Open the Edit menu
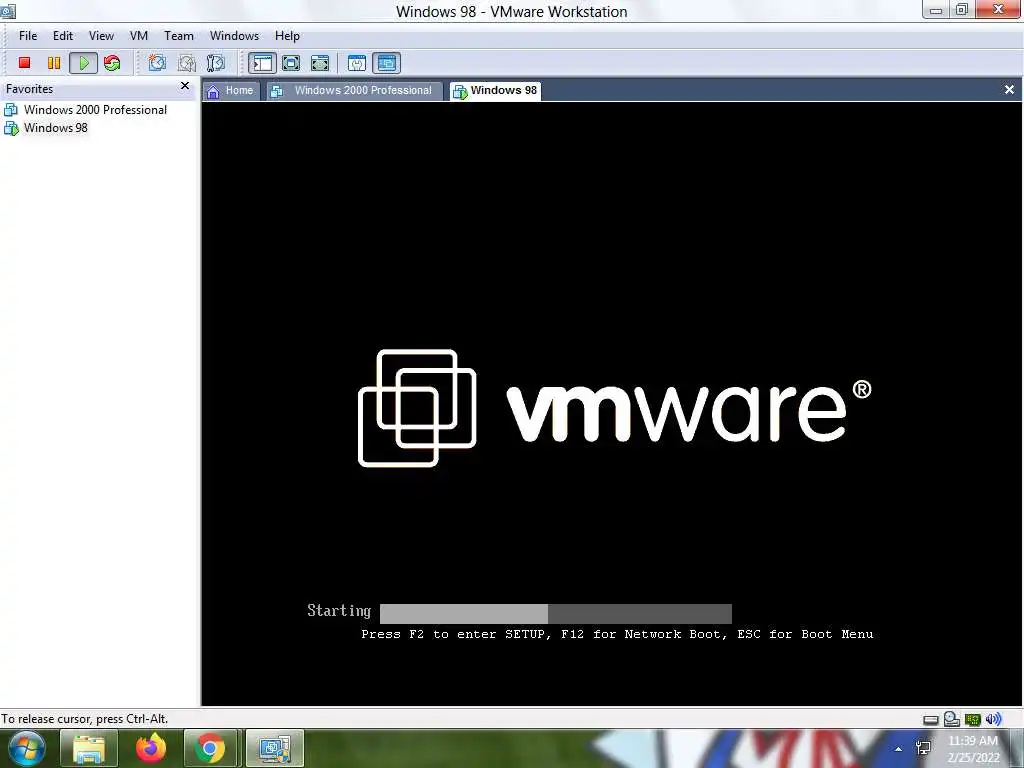Viewport: 1024px width, 768px height. 63,36
